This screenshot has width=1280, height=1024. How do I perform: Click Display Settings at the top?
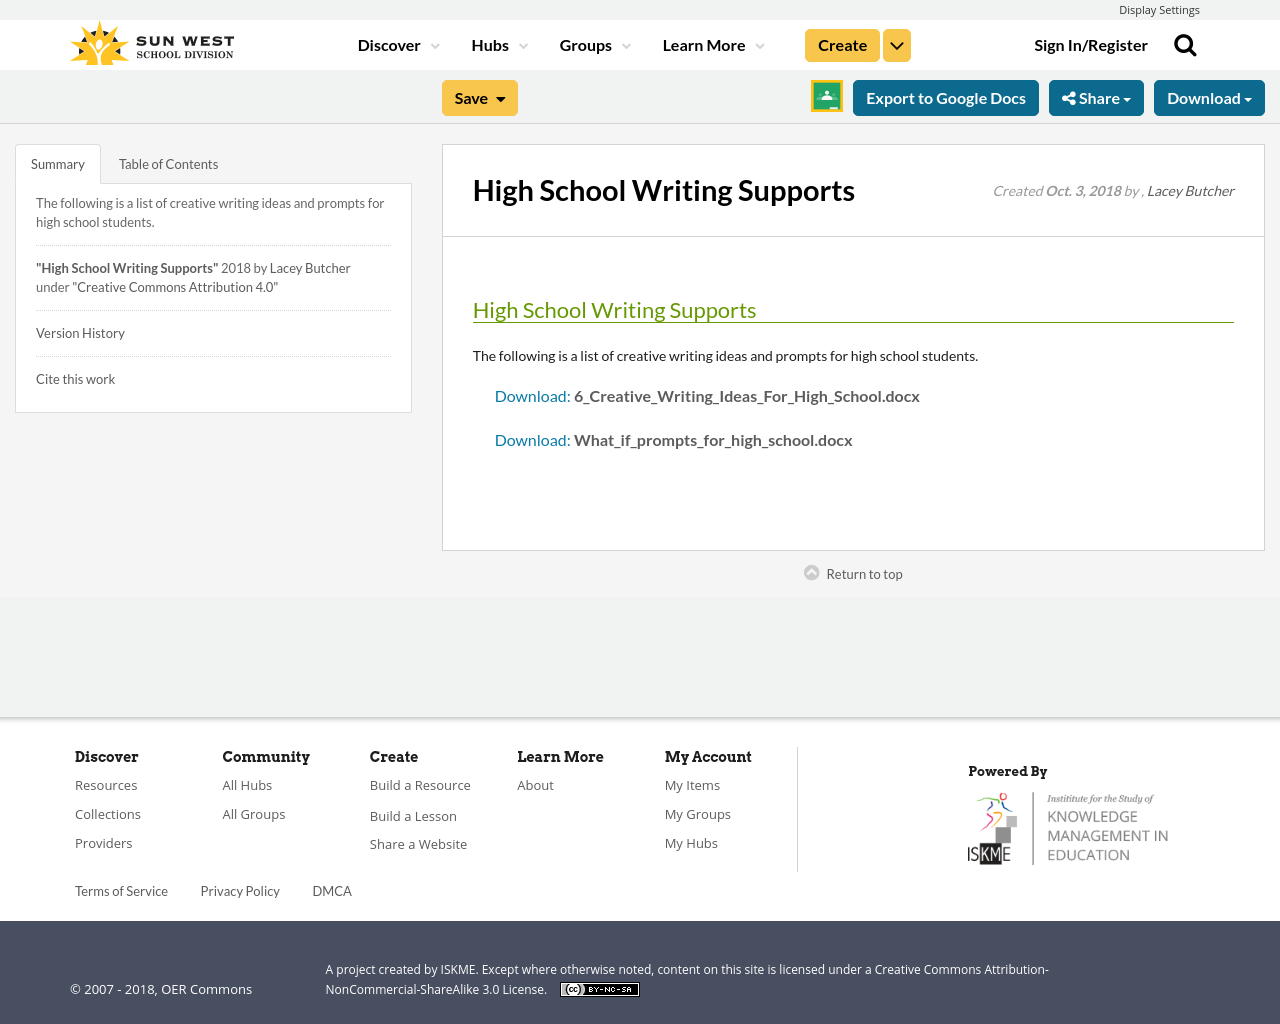click(1159, 10)
